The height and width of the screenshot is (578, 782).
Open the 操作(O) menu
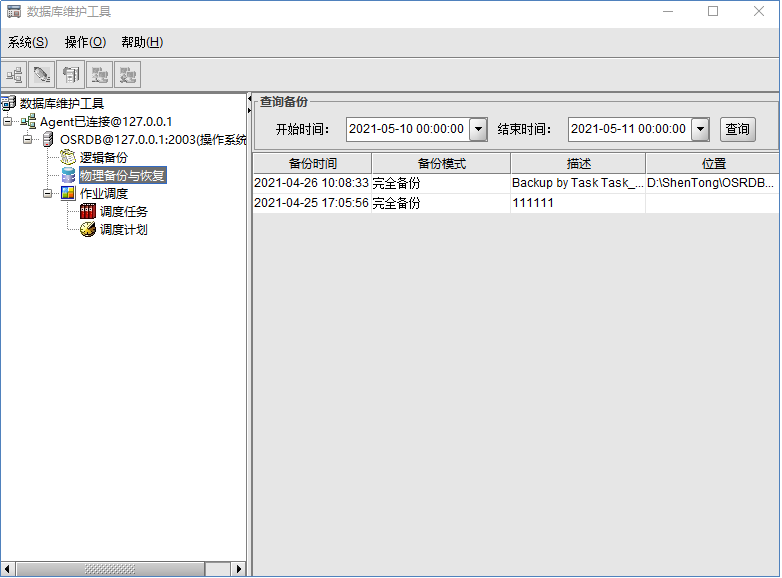click(85, 42)
